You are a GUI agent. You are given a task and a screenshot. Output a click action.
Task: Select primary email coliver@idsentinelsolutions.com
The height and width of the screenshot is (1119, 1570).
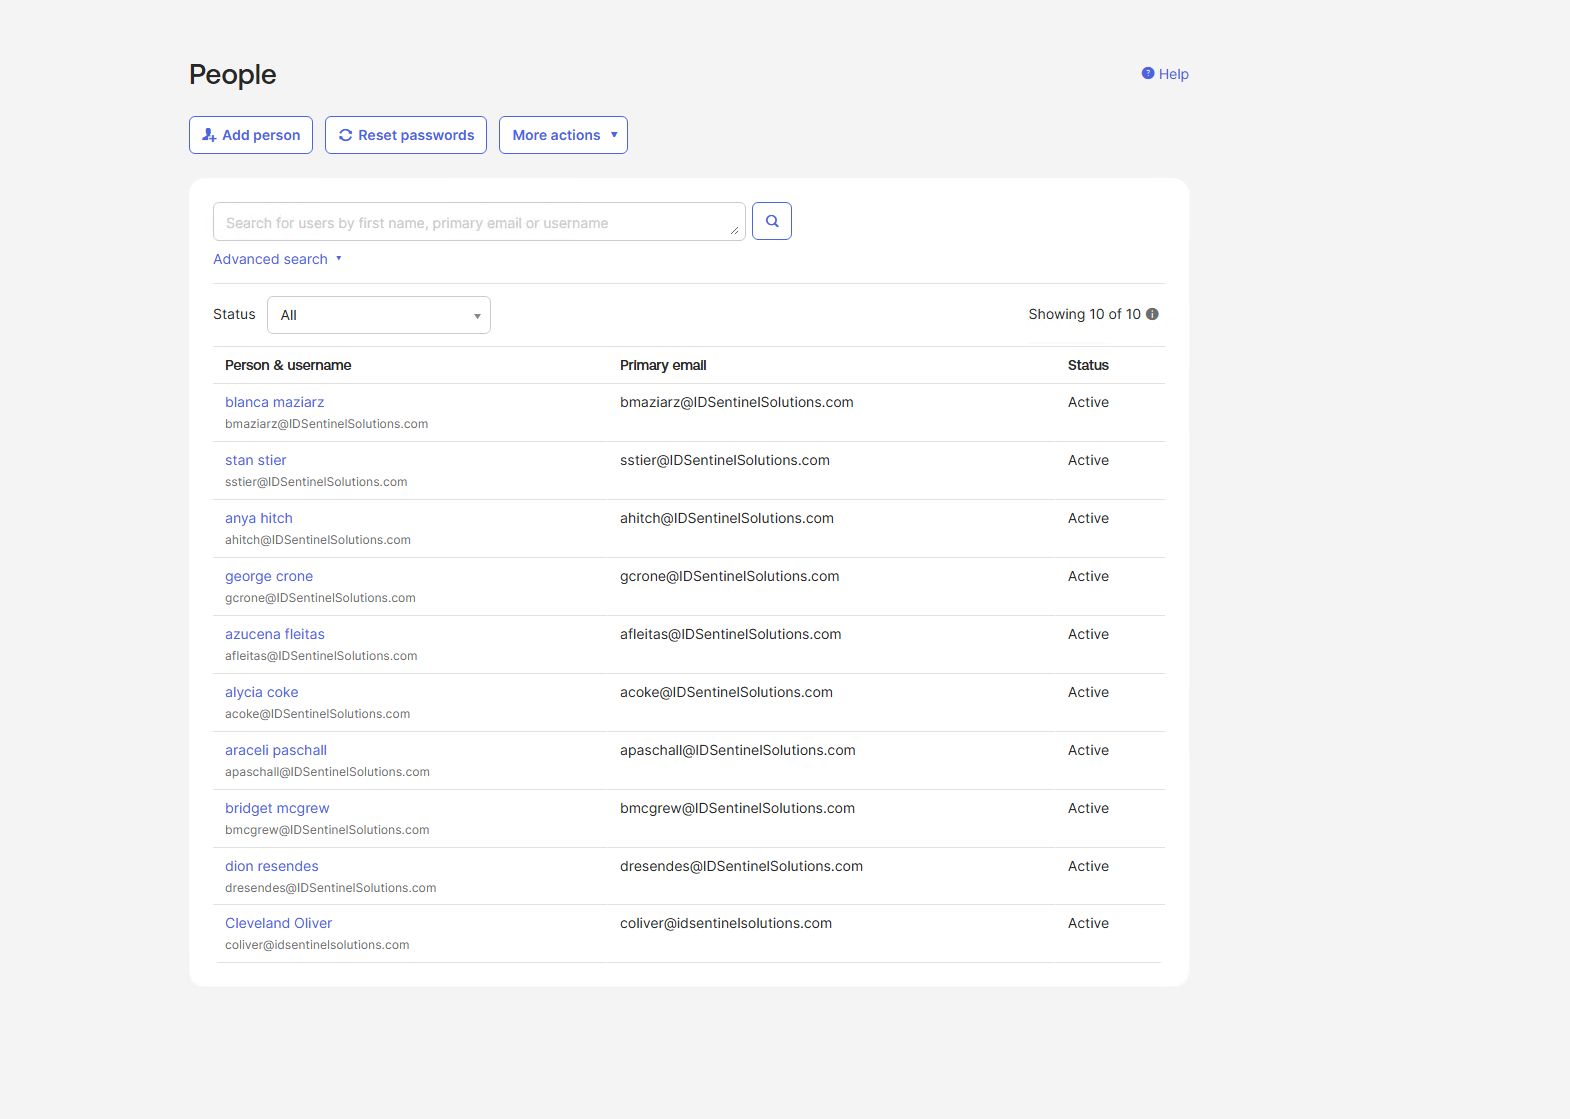[725, 923]
